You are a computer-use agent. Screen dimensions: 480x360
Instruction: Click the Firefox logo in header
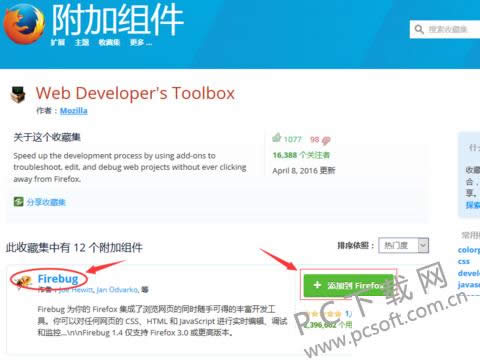point(24,24)
